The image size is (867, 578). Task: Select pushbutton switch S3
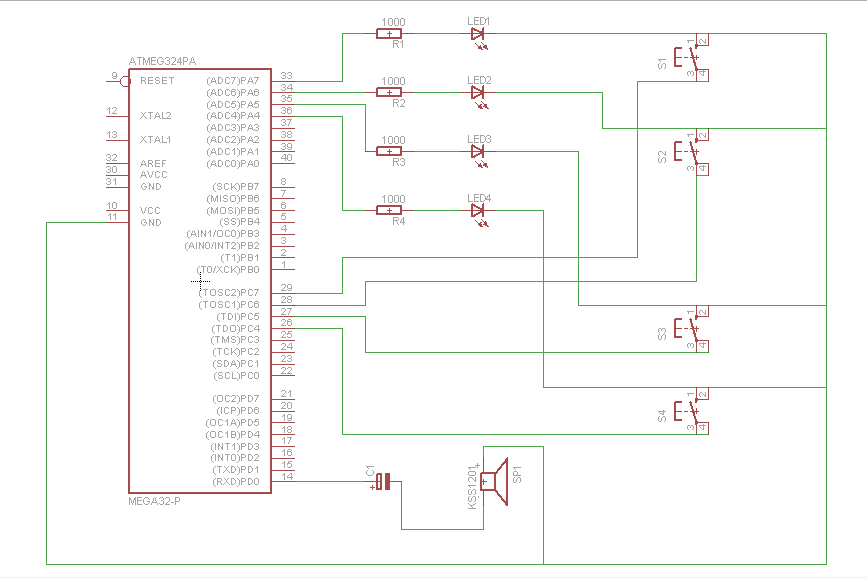pyautogui.click(x=691, y=329)
